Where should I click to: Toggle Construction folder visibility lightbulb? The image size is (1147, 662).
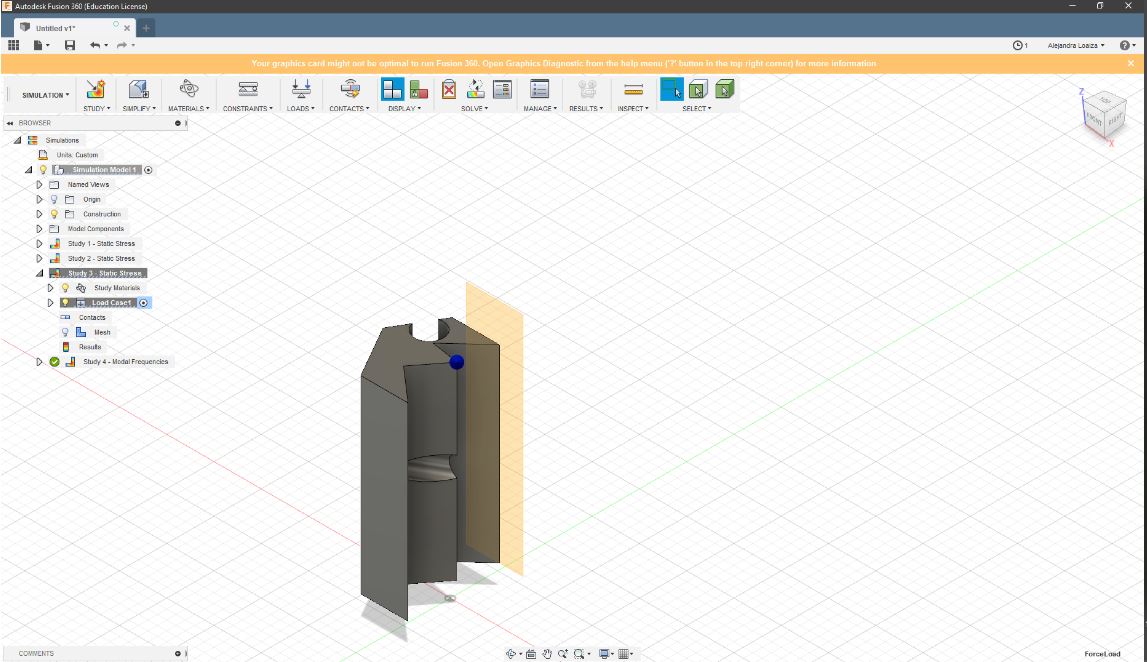(x=54, y=214)
